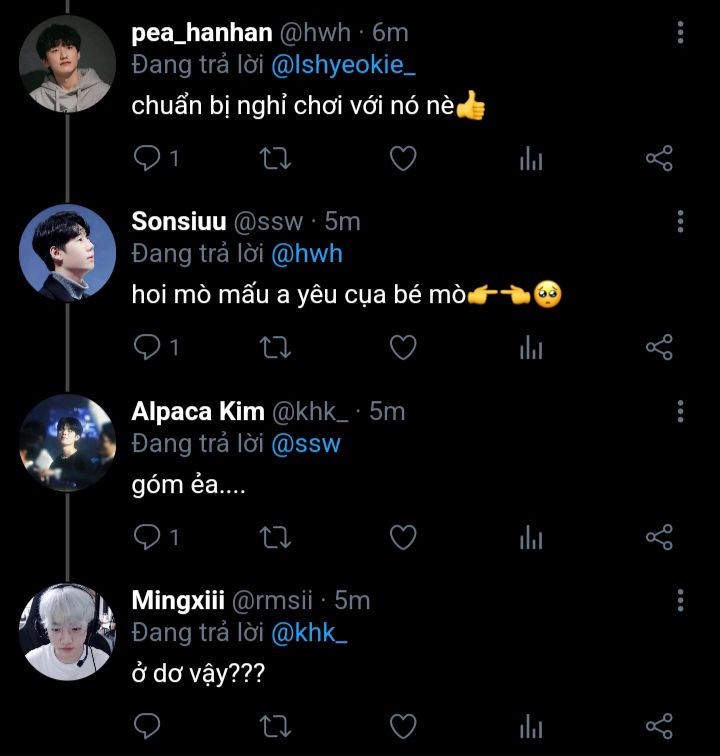Open analytics on Alpaca Kim's tweet
Screen dimensions: 720x756
point(531,538)
